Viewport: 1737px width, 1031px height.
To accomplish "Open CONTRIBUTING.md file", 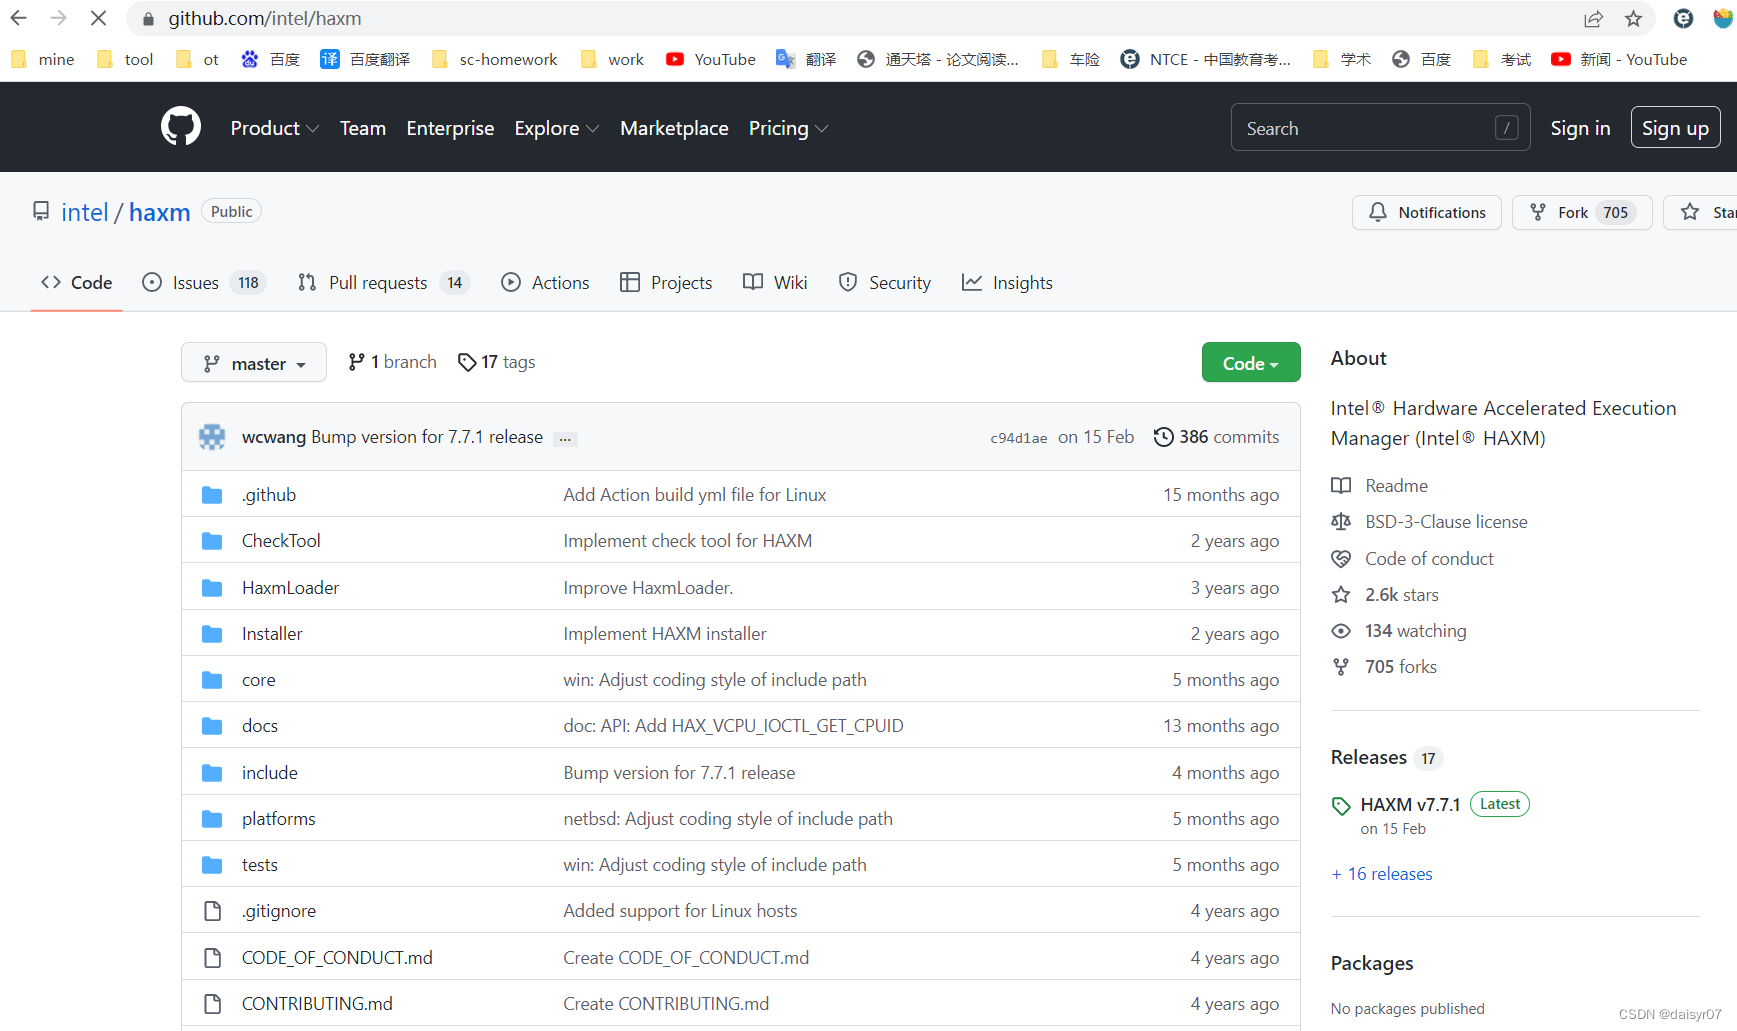I will [x=317, y=1003].
